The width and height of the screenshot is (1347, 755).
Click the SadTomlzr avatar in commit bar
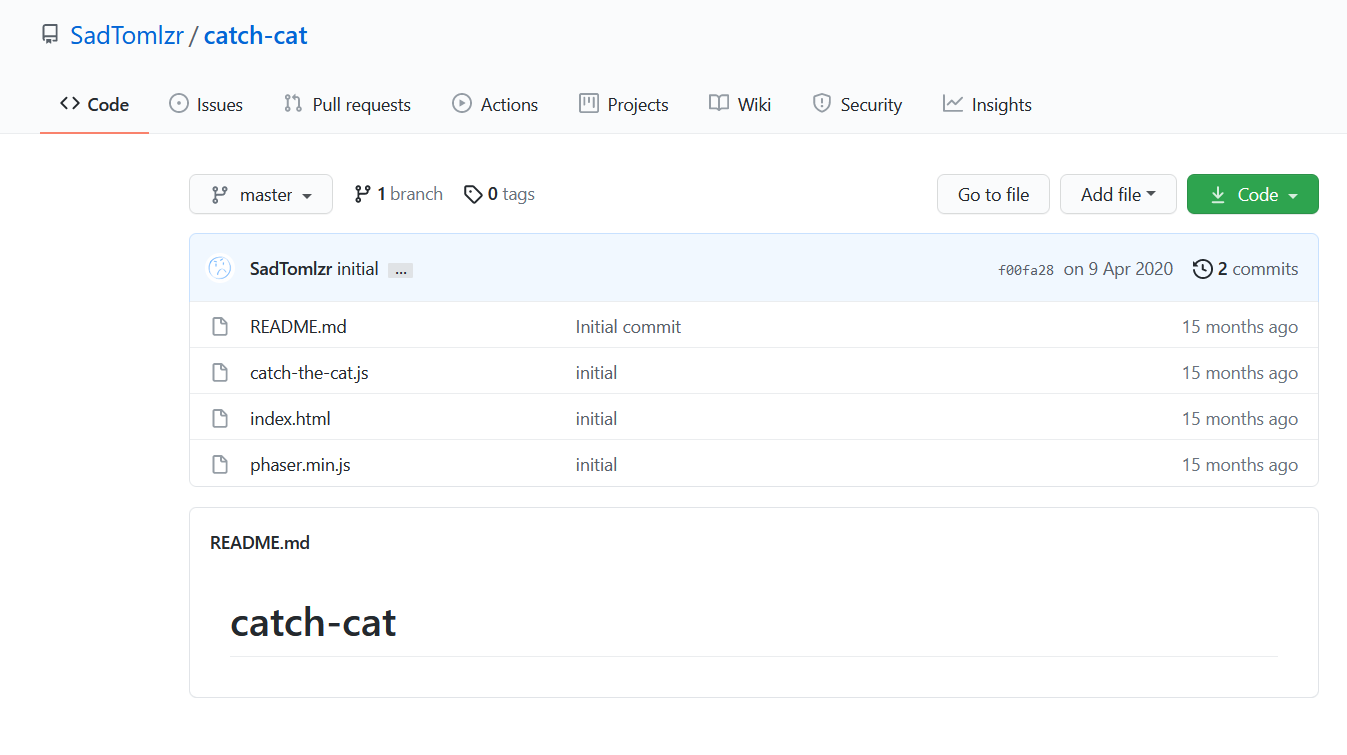pyautogui.click(x=220, y=268)
